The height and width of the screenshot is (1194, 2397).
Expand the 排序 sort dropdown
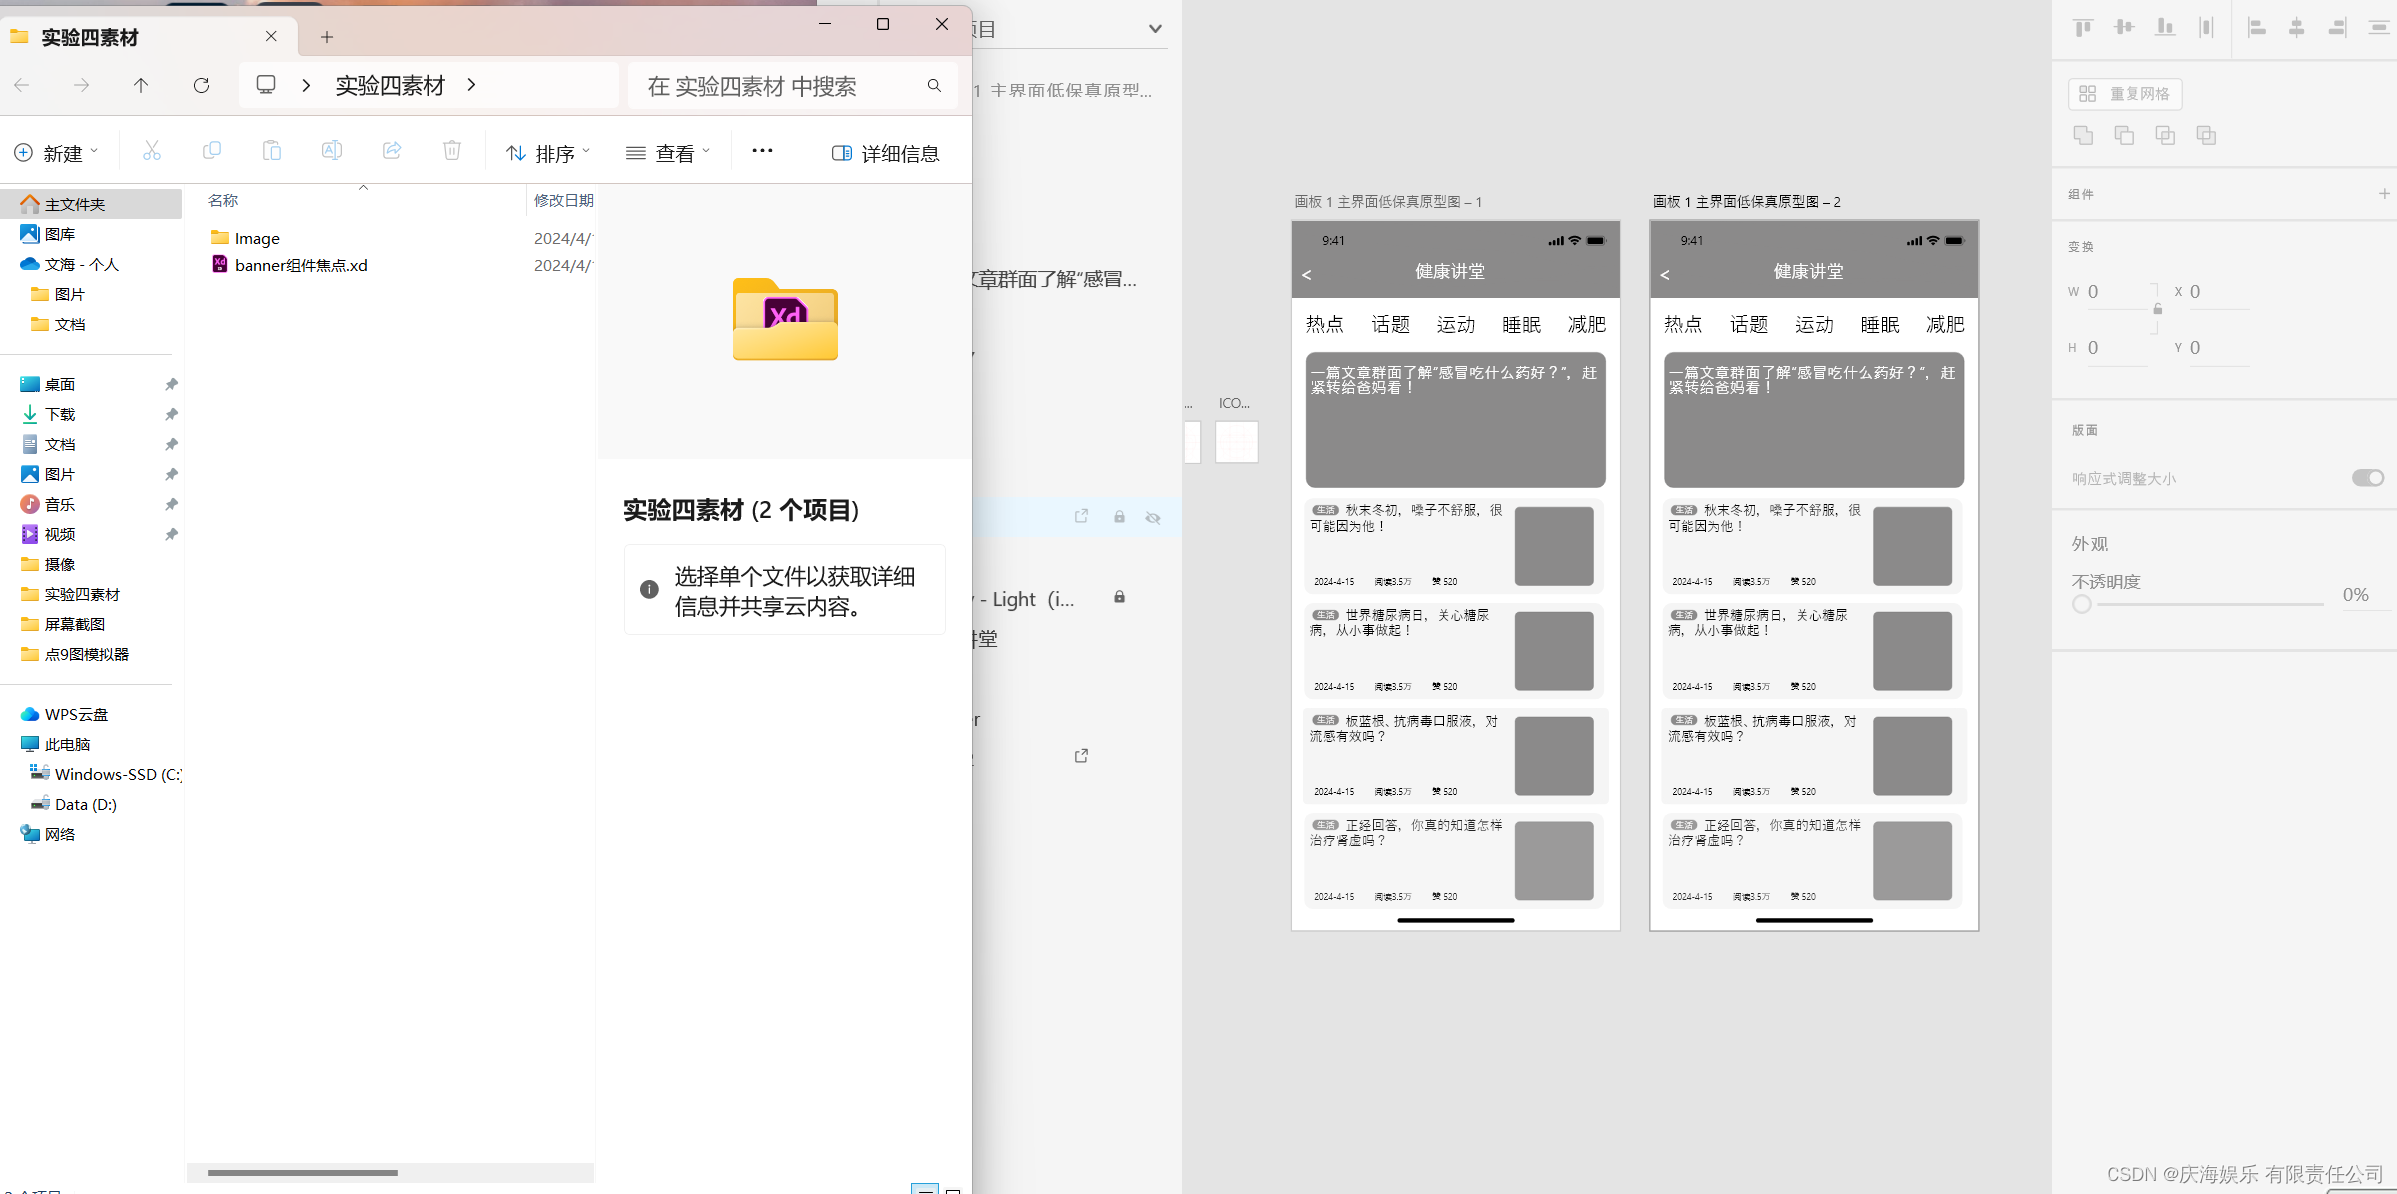click(x=548, y=153)
